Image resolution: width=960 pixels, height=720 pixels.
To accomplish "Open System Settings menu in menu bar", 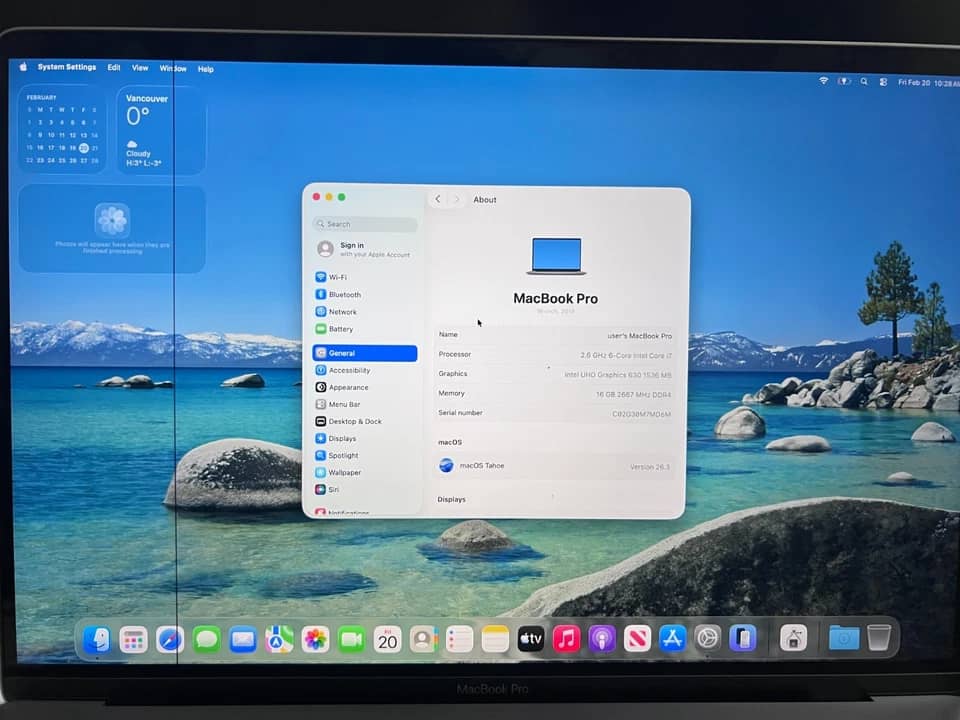I will point(67,67).
